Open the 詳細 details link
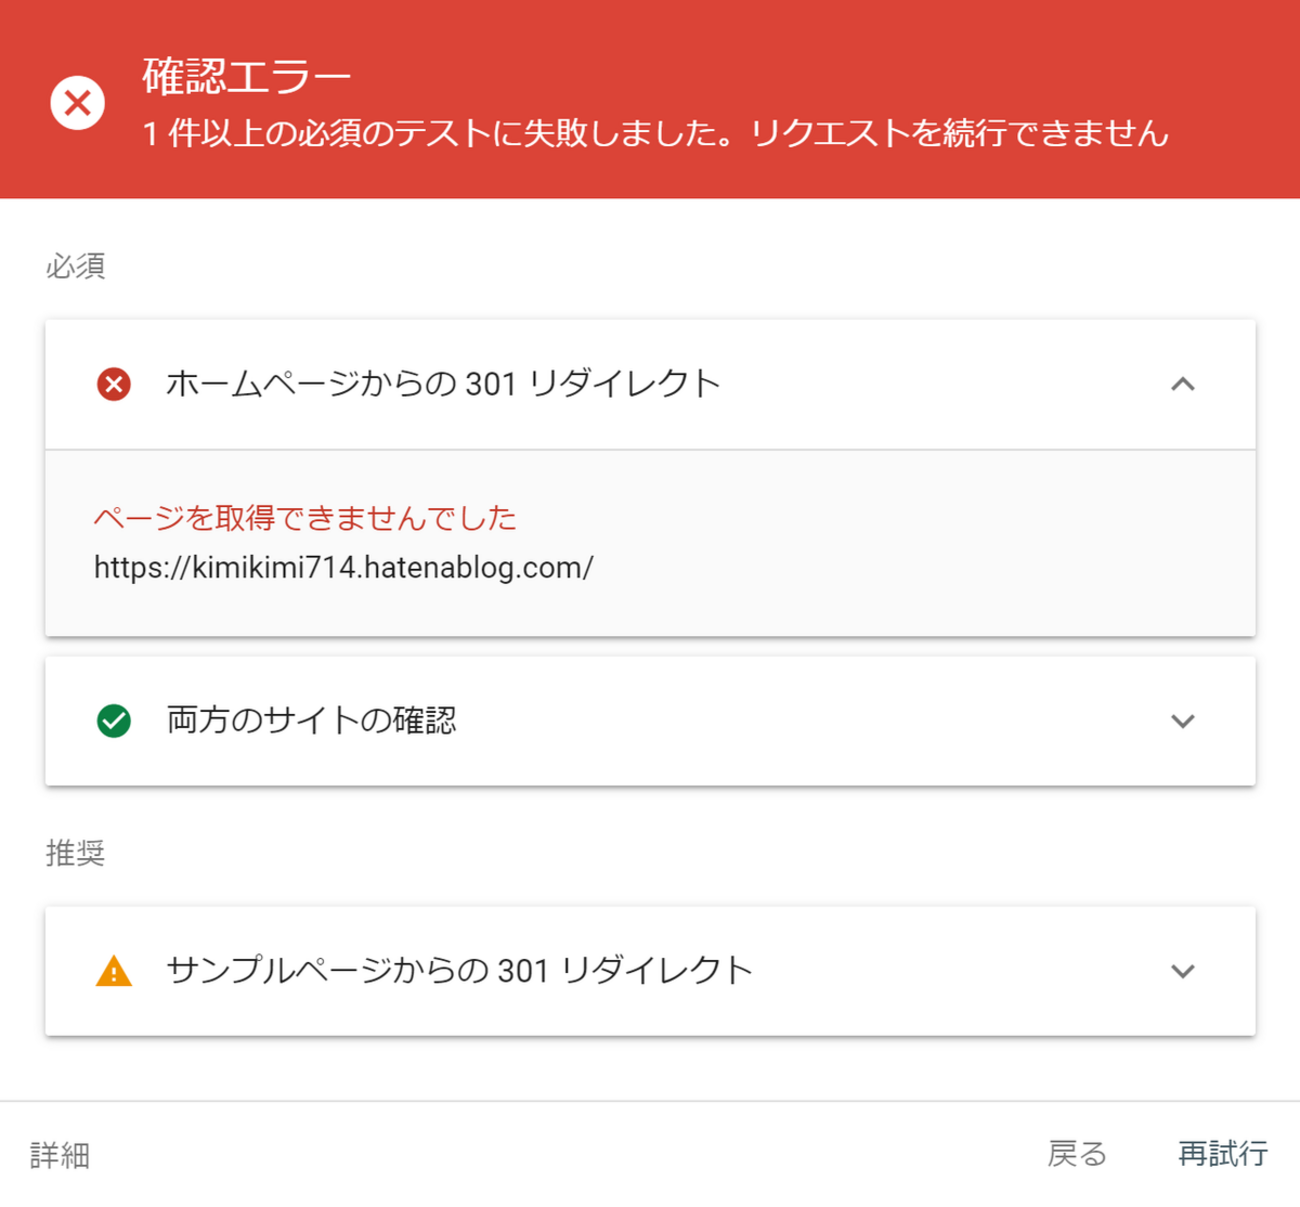This screenshot has height=1207, width=1300. coord(60,1156)
